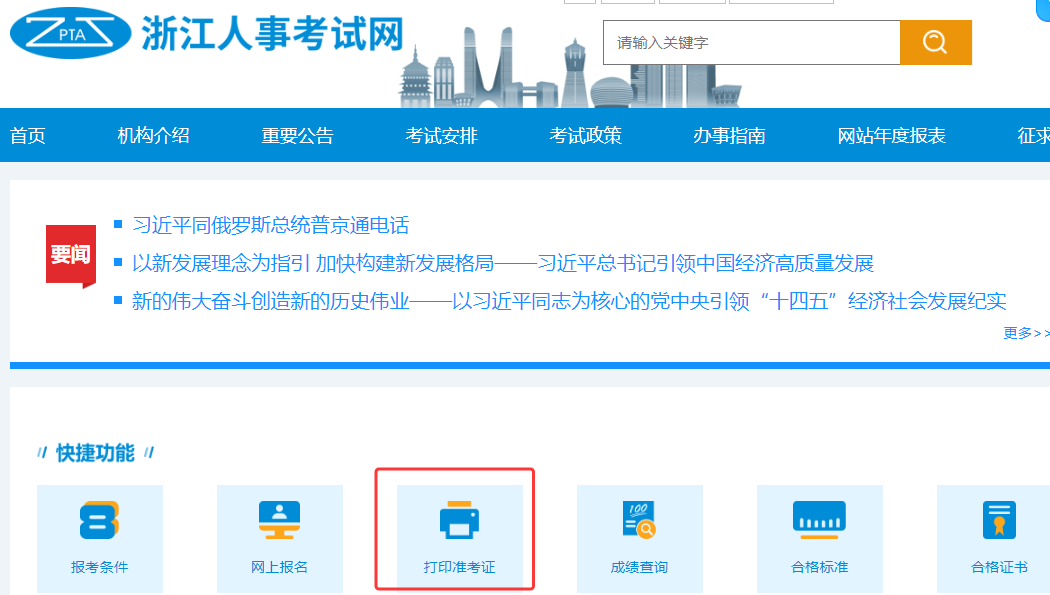1050x595 pixels.
Task: Click the 合格证书 certificate icon
Action: [997, 520]
